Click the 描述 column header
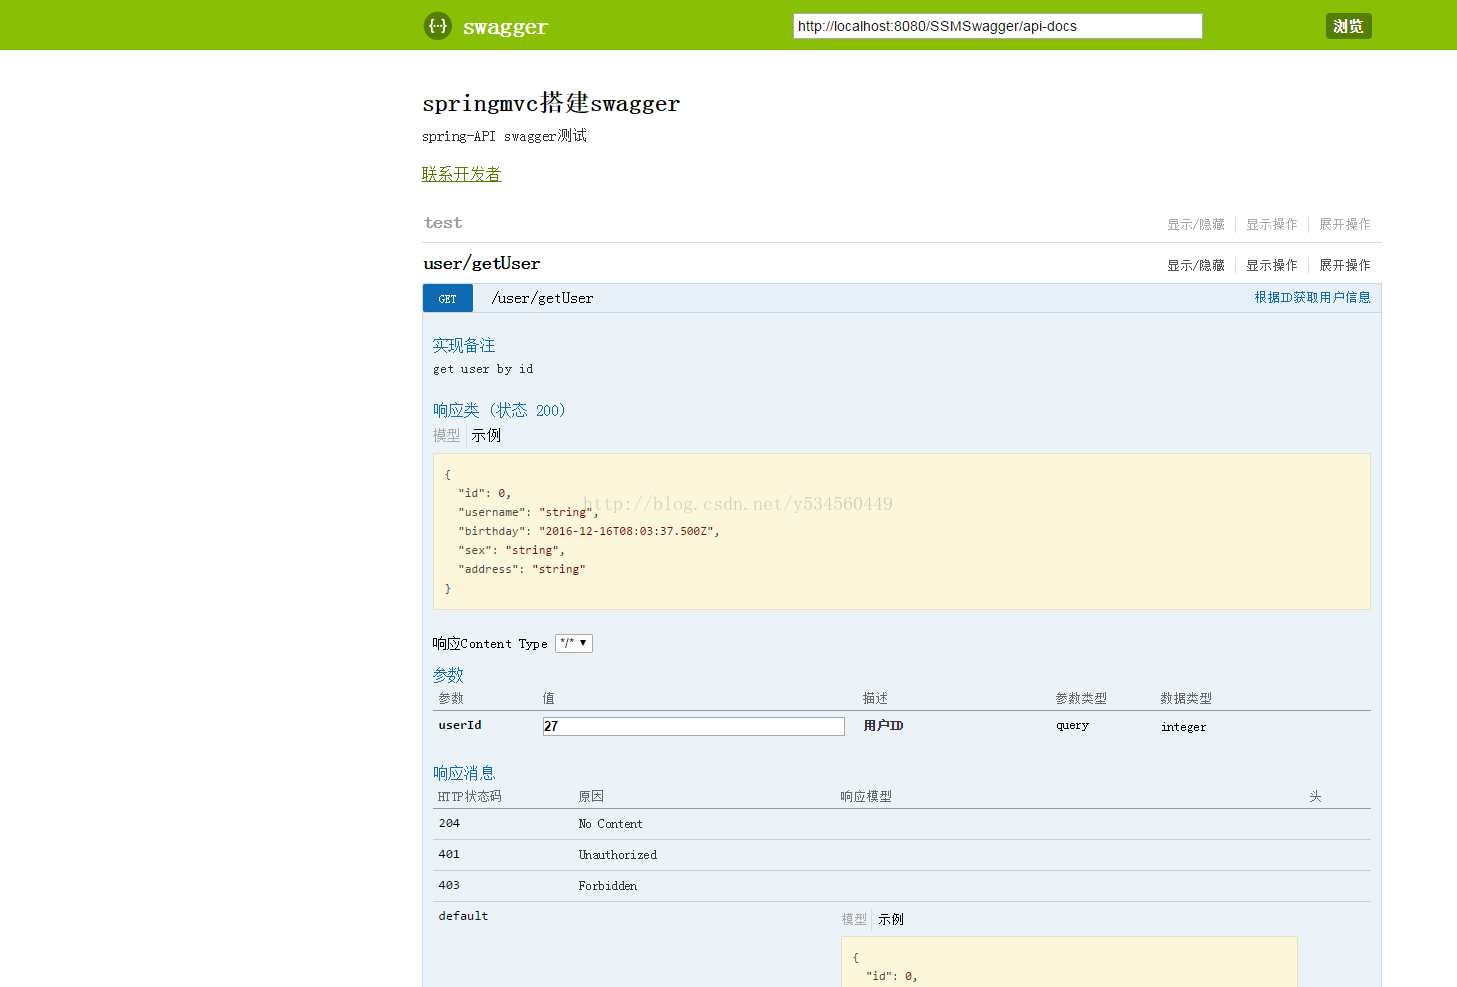 tap(875, 698)
